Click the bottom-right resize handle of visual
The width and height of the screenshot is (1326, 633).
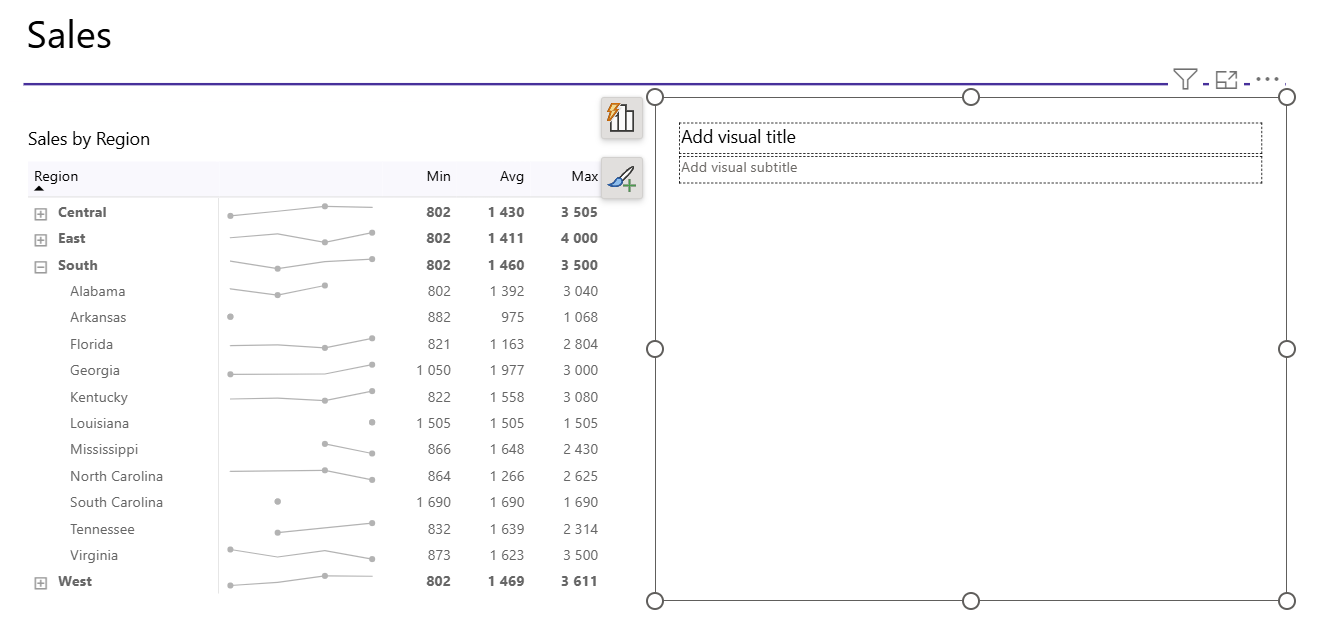coord(1287,600)
